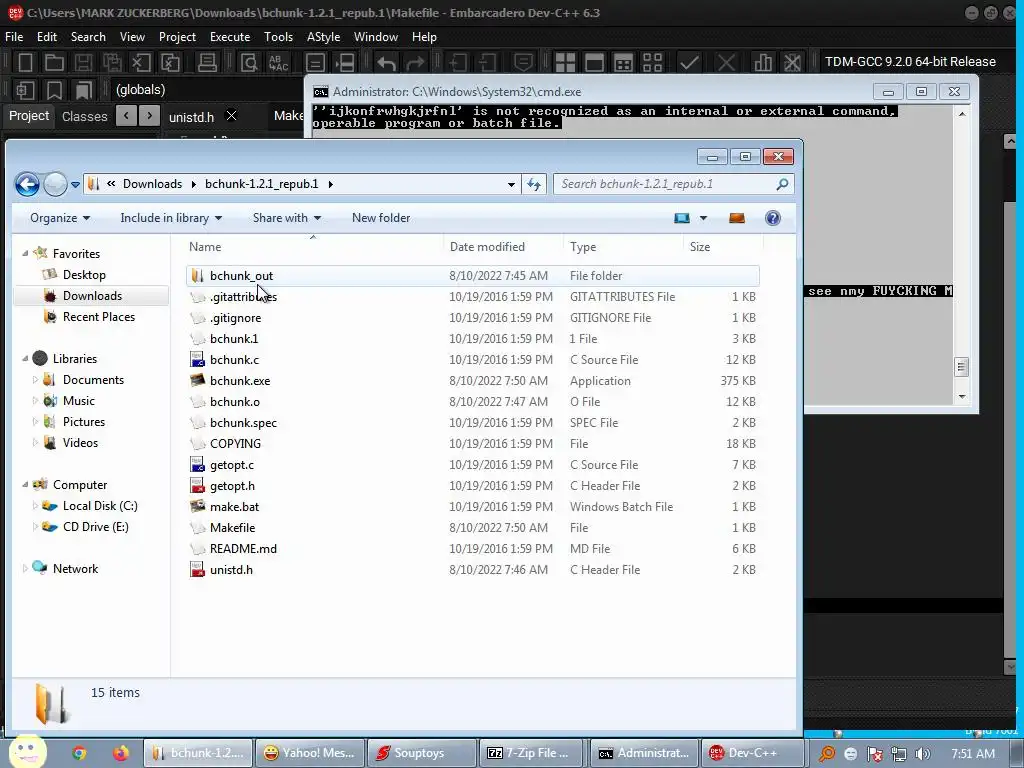The height and width of the screenshot is (768, 1024).
Task: Open the Include in library dropdown
Action: (171, 218)
